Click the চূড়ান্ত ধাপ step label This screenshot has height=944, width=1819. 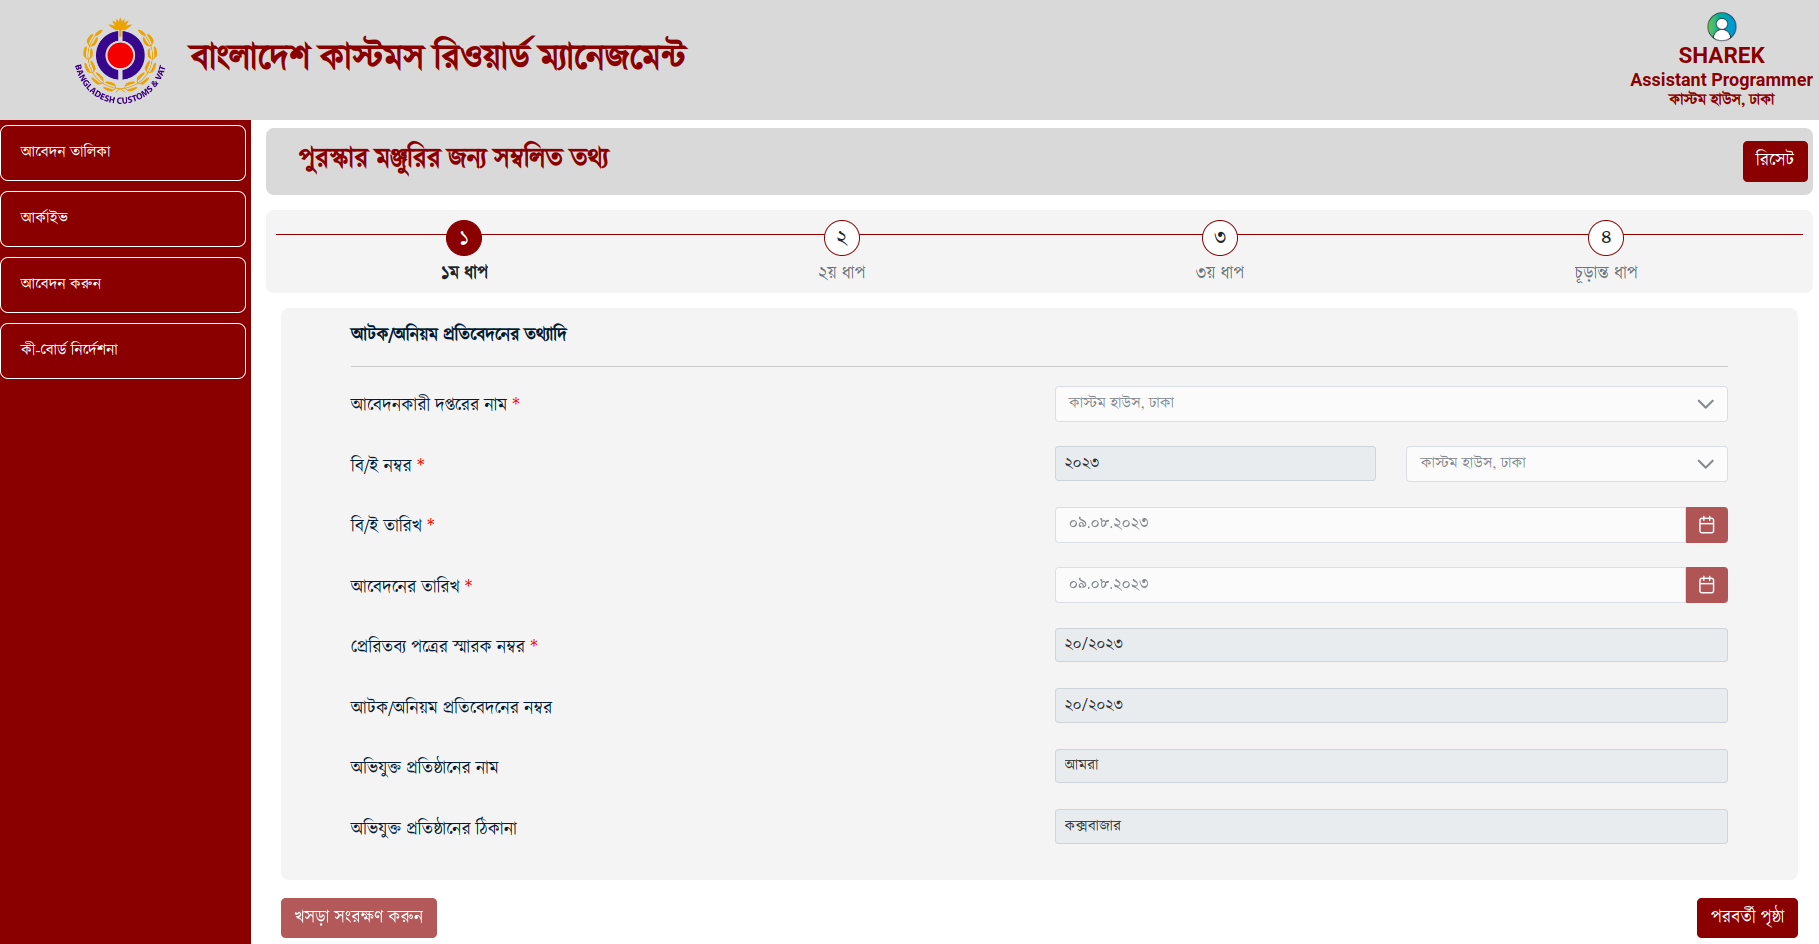tap(1606, 272)
